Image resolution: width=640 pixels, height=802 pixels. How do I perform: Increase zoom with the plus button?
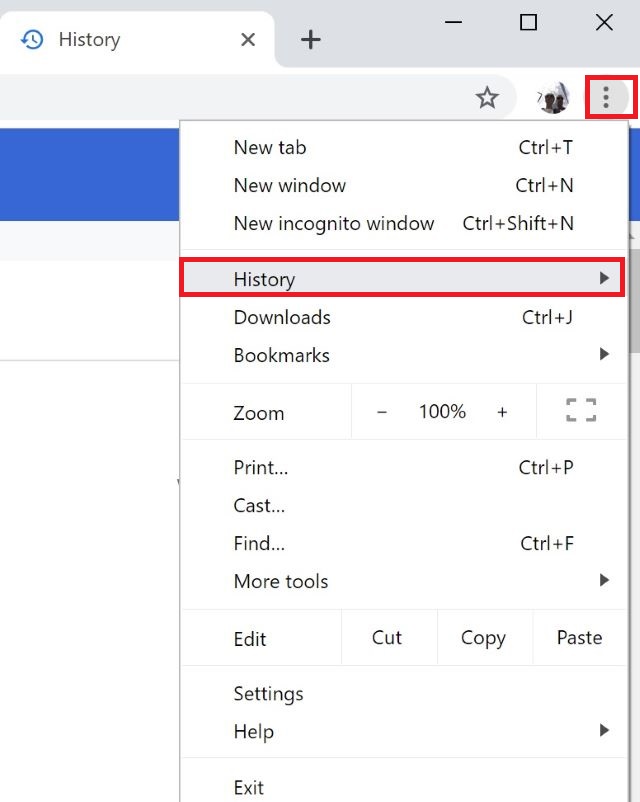point(502,412)
